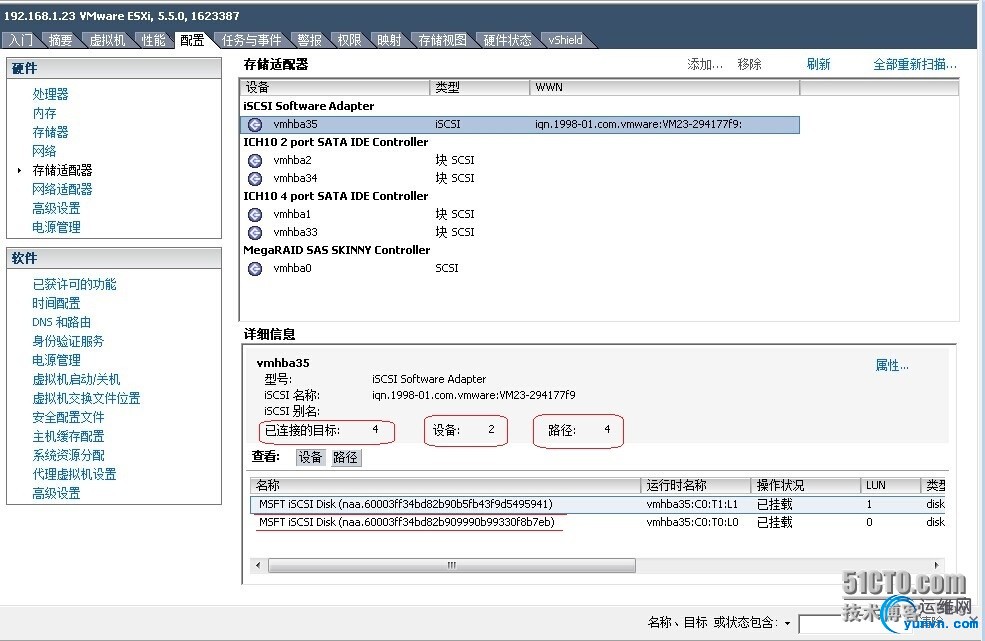Select disk row naa.60003ff34bd82b909990b99330f8b7eb
This screenshot has height=641, width=985.
598,522
